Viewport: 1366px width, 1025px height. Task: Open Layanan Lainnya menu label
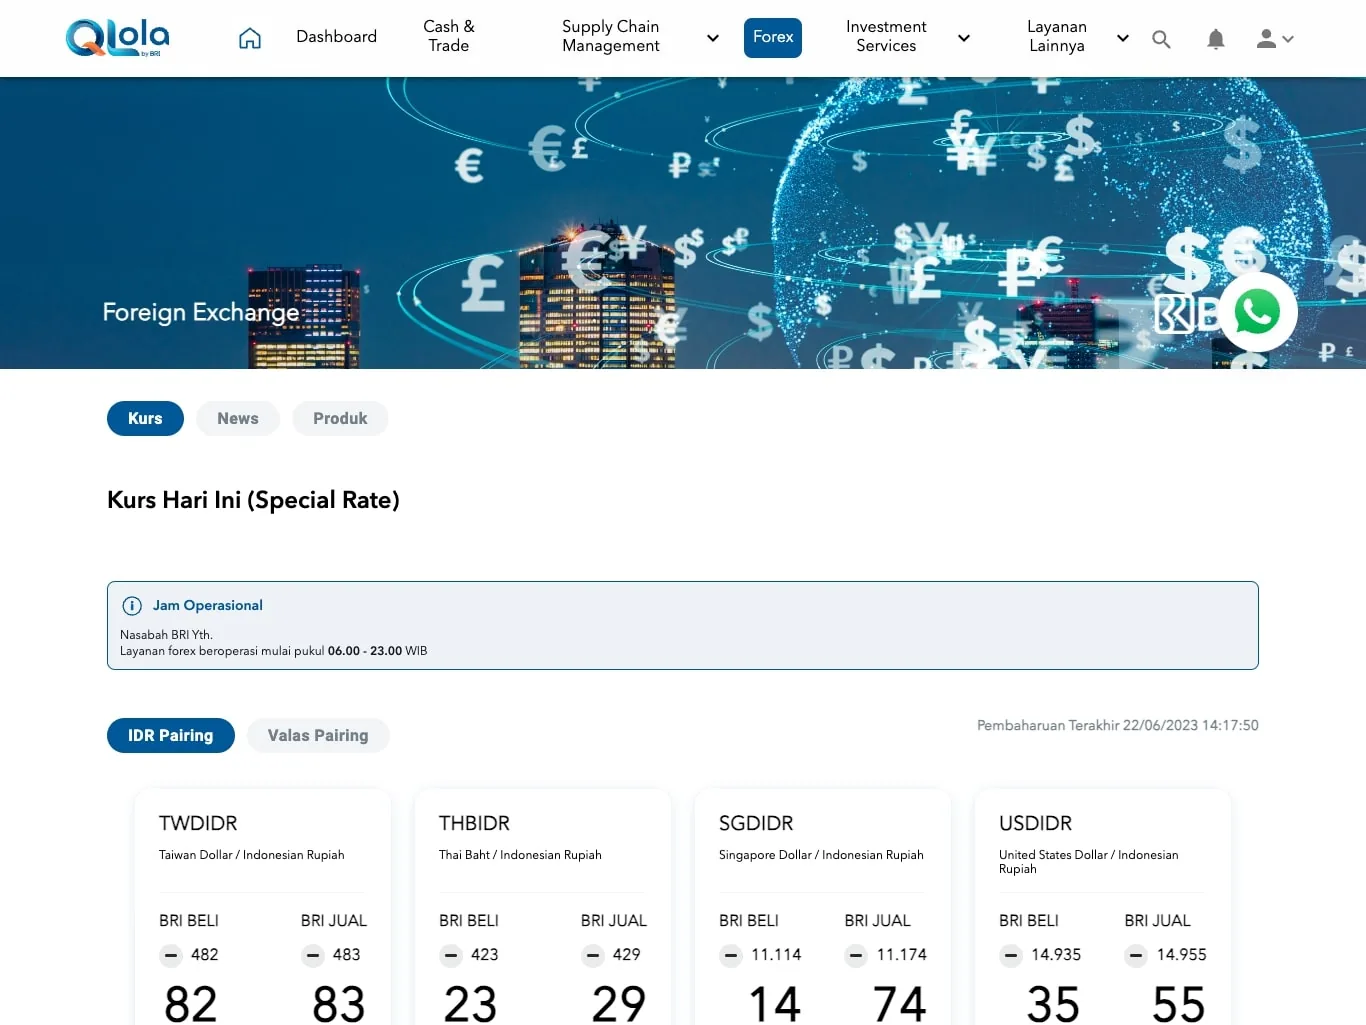[1057, 36]
